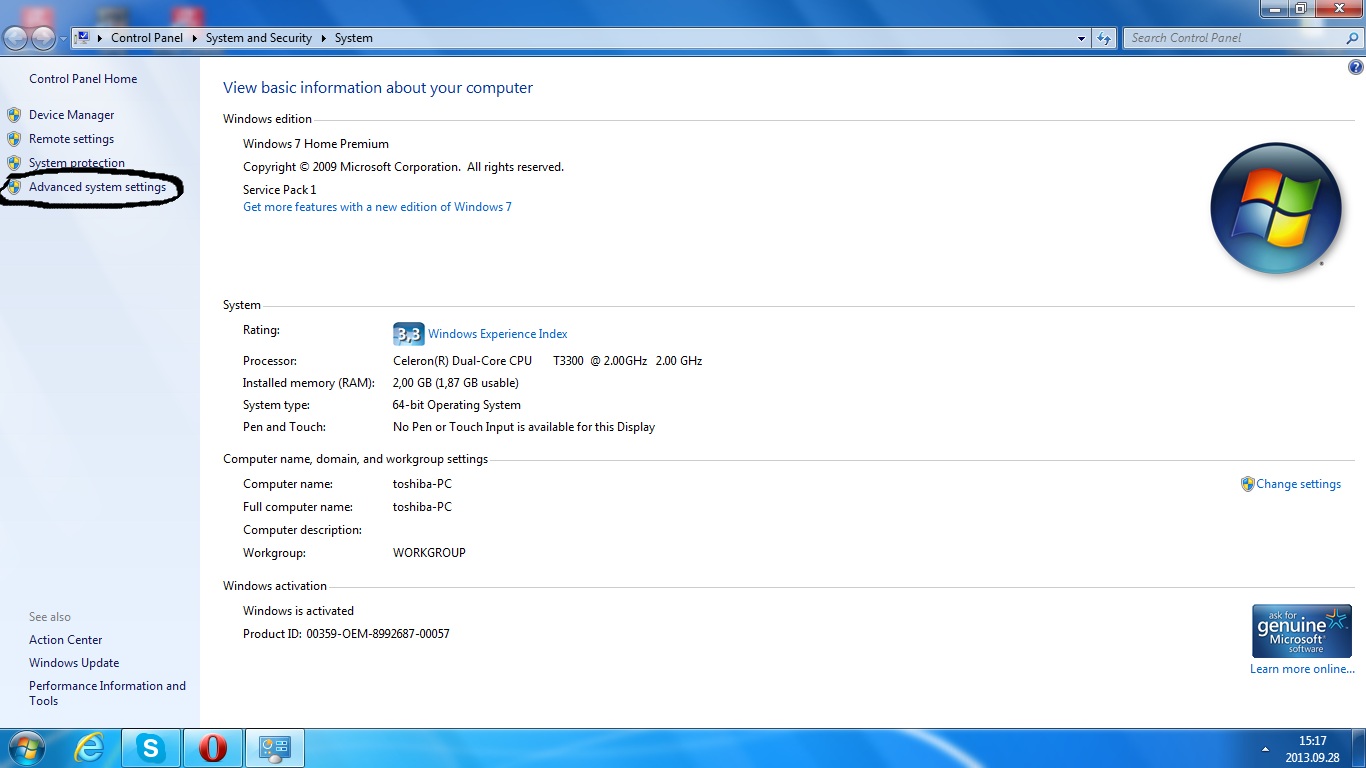Click Get more features with new edition link
The image size is (1366, 768).
(377, 207)
